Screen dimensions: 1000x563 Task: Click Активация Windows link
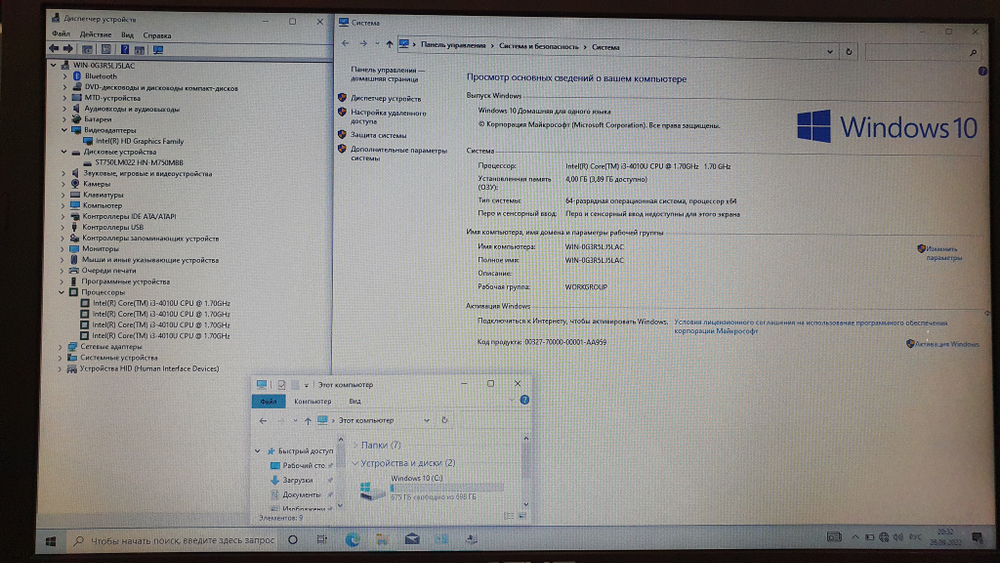(947, 344)
